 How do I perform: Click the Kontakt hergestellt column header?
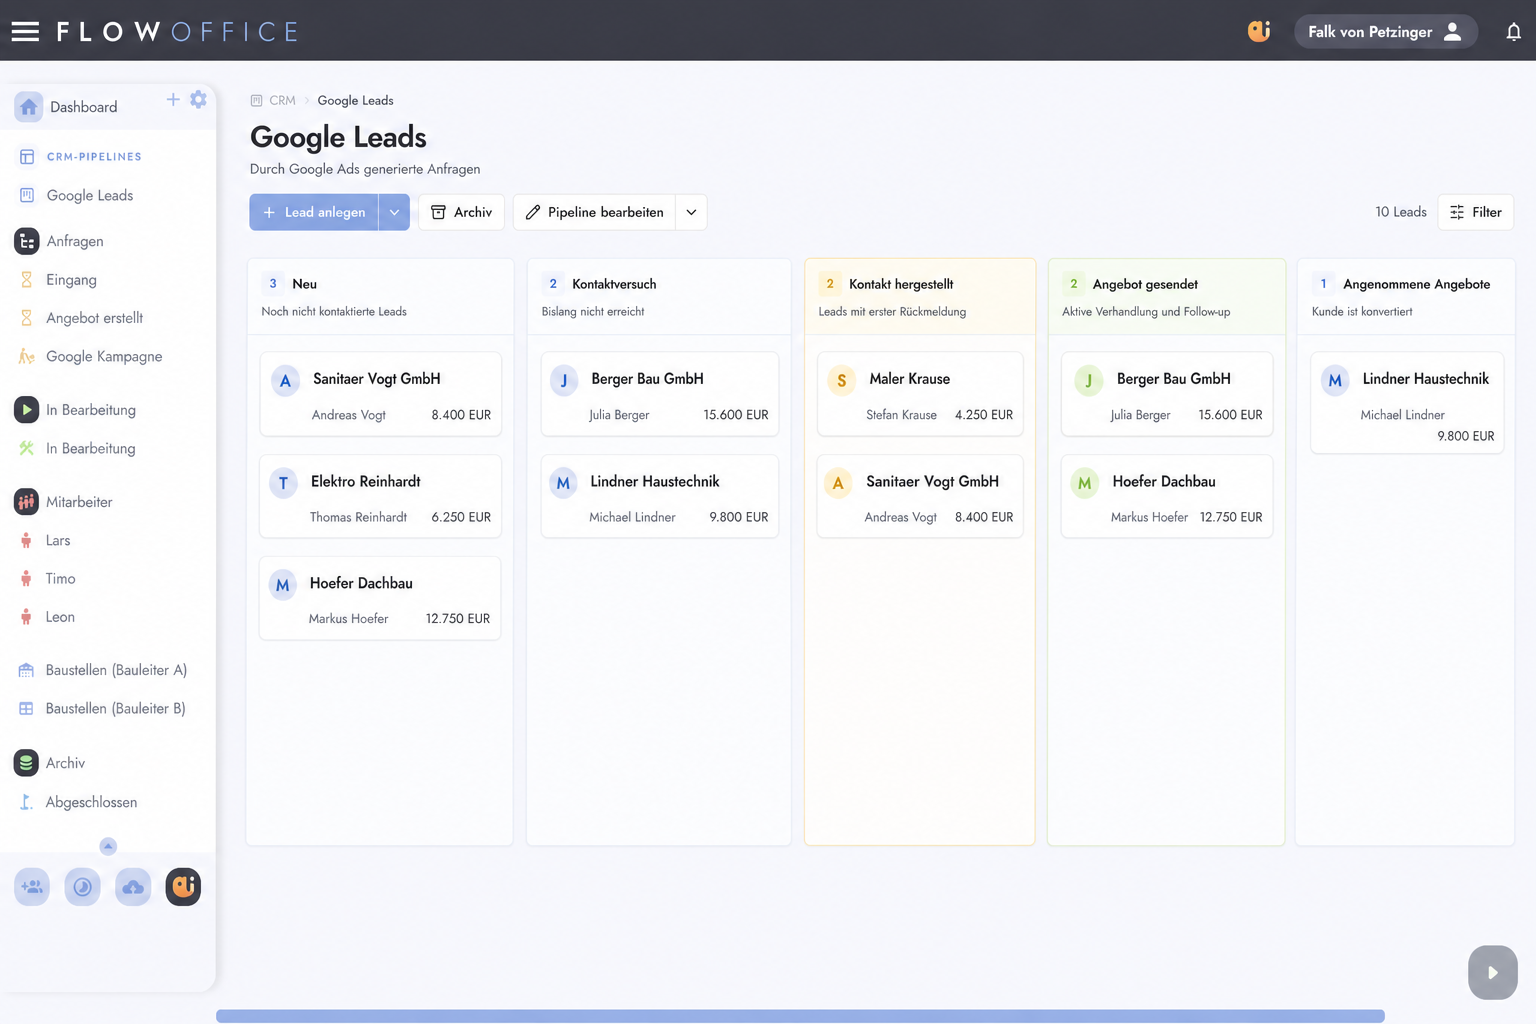pyautogui.click(x=920, y=296)
